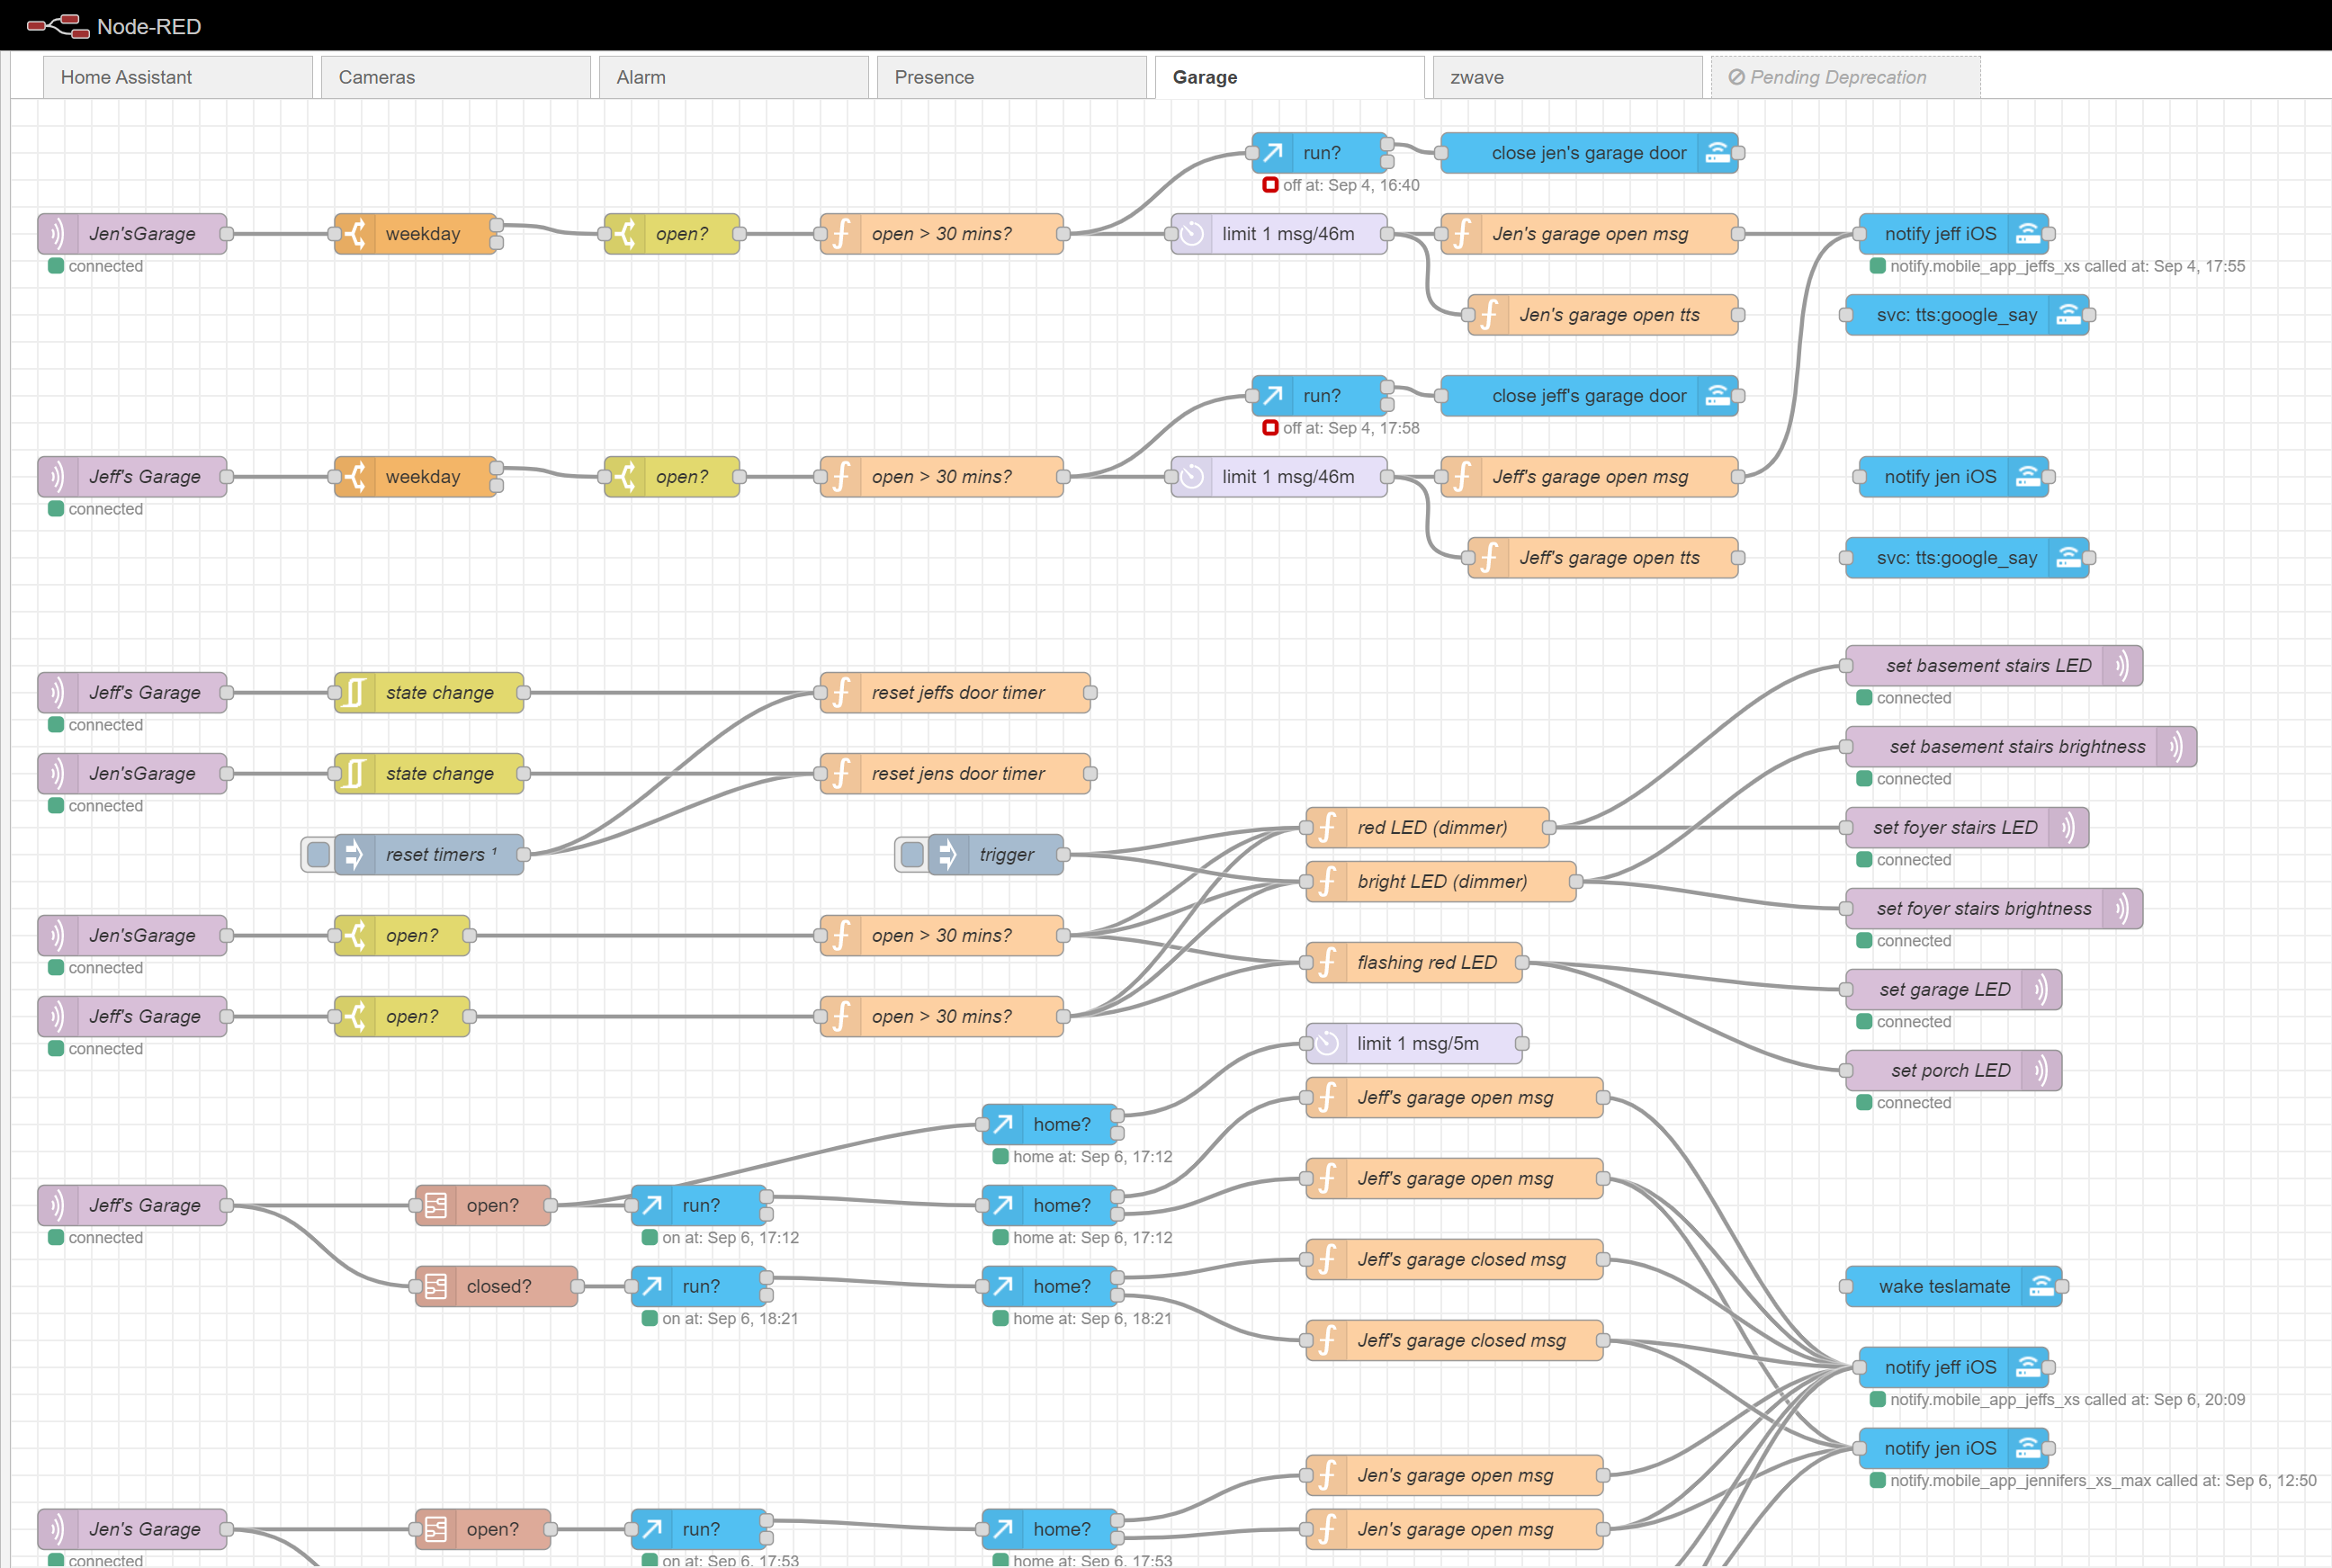Click delay clock icon on 'limit 1 msg/5m'
This screenshot has height=1568, width=2332.
(1327, 1043)
